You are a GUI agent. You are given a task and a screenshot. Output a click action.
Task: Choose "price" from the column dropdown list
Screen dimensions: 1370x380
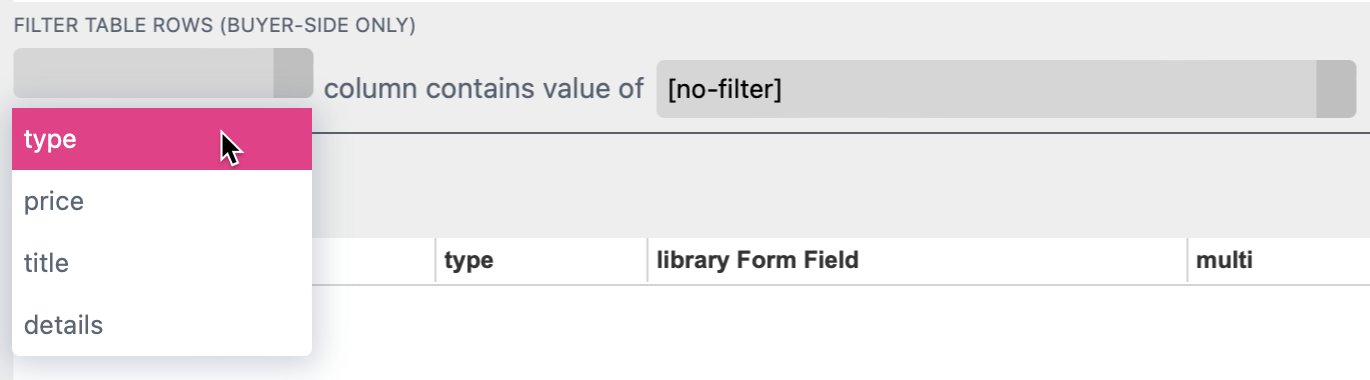coord(162,201)
